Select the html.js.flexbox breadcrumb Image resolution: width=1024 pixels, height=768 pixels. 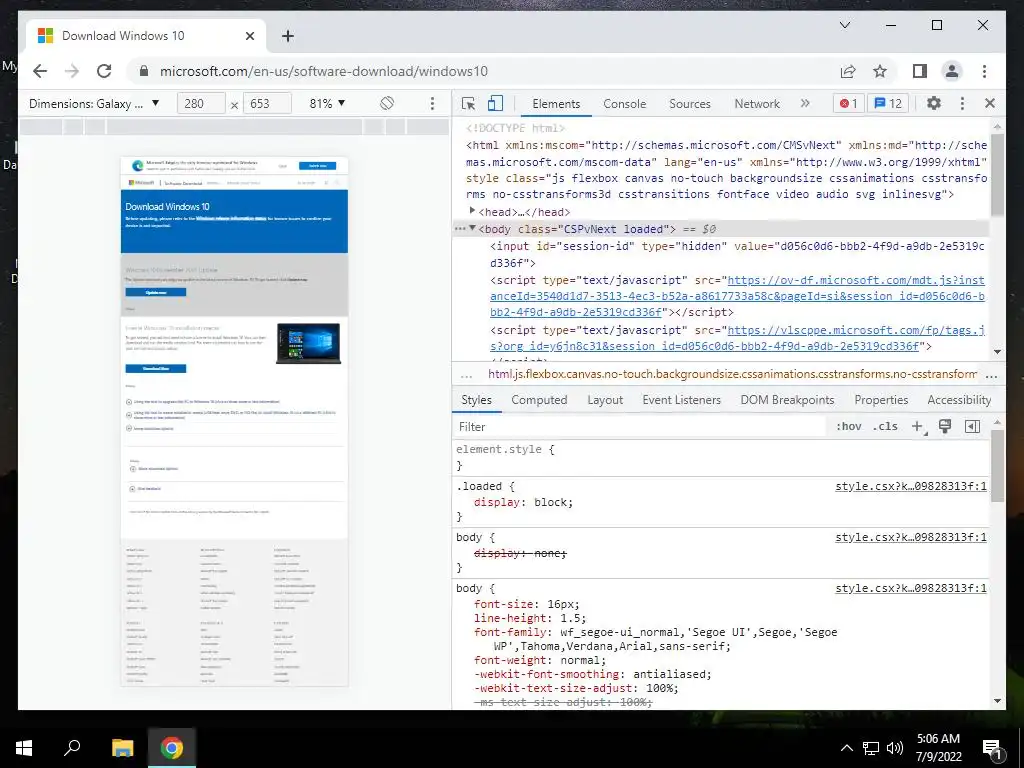coord(732,374)
